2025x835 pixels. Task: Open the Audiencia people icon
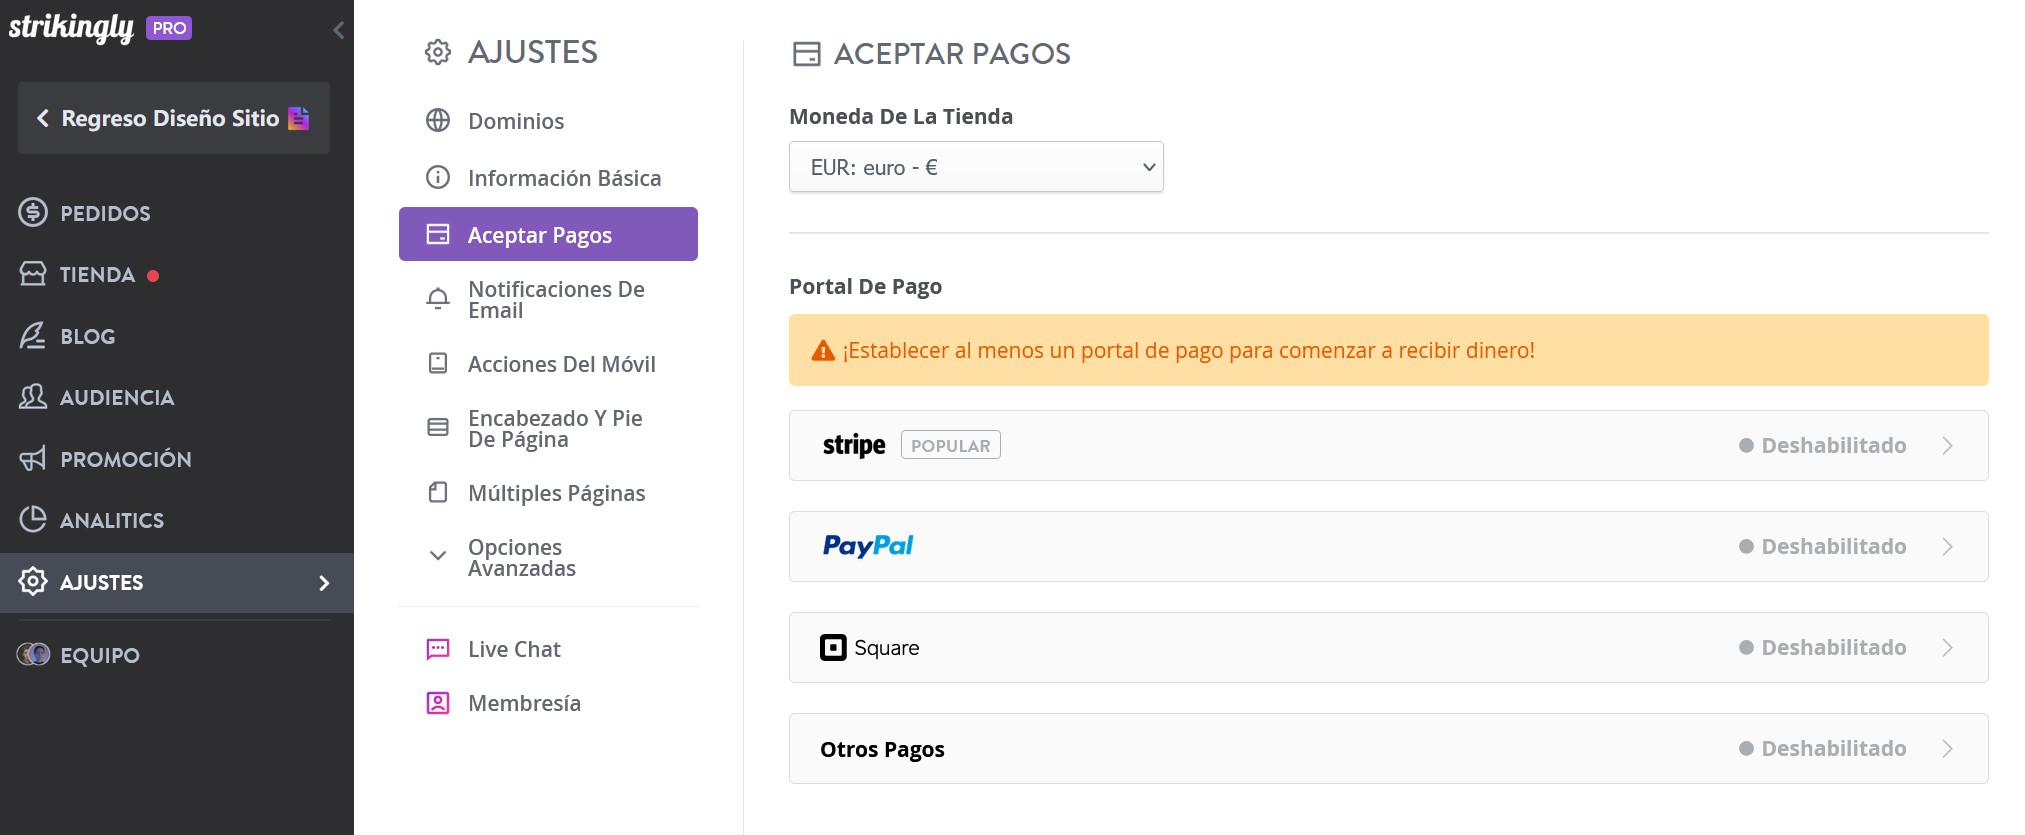pyautogui.click(x=33, y=397)
